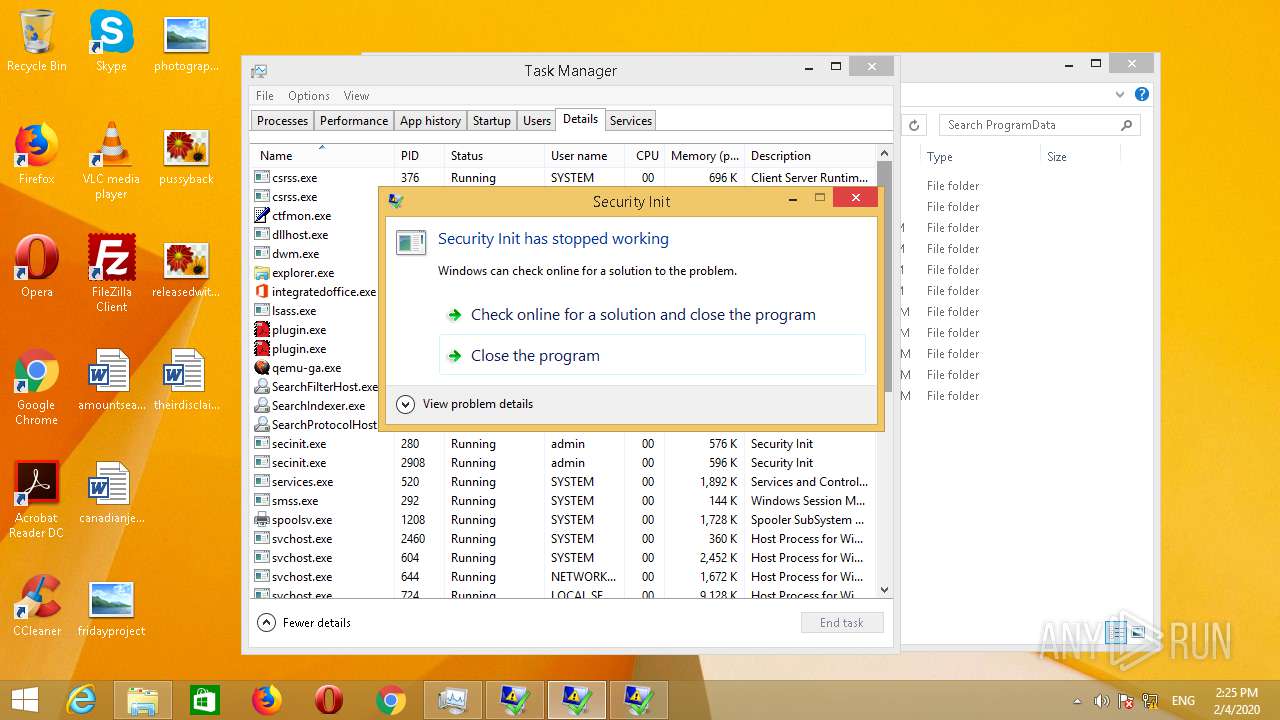Click the Windows Start button
Screen dimensions: 1280x720
[x=25, y=700]
